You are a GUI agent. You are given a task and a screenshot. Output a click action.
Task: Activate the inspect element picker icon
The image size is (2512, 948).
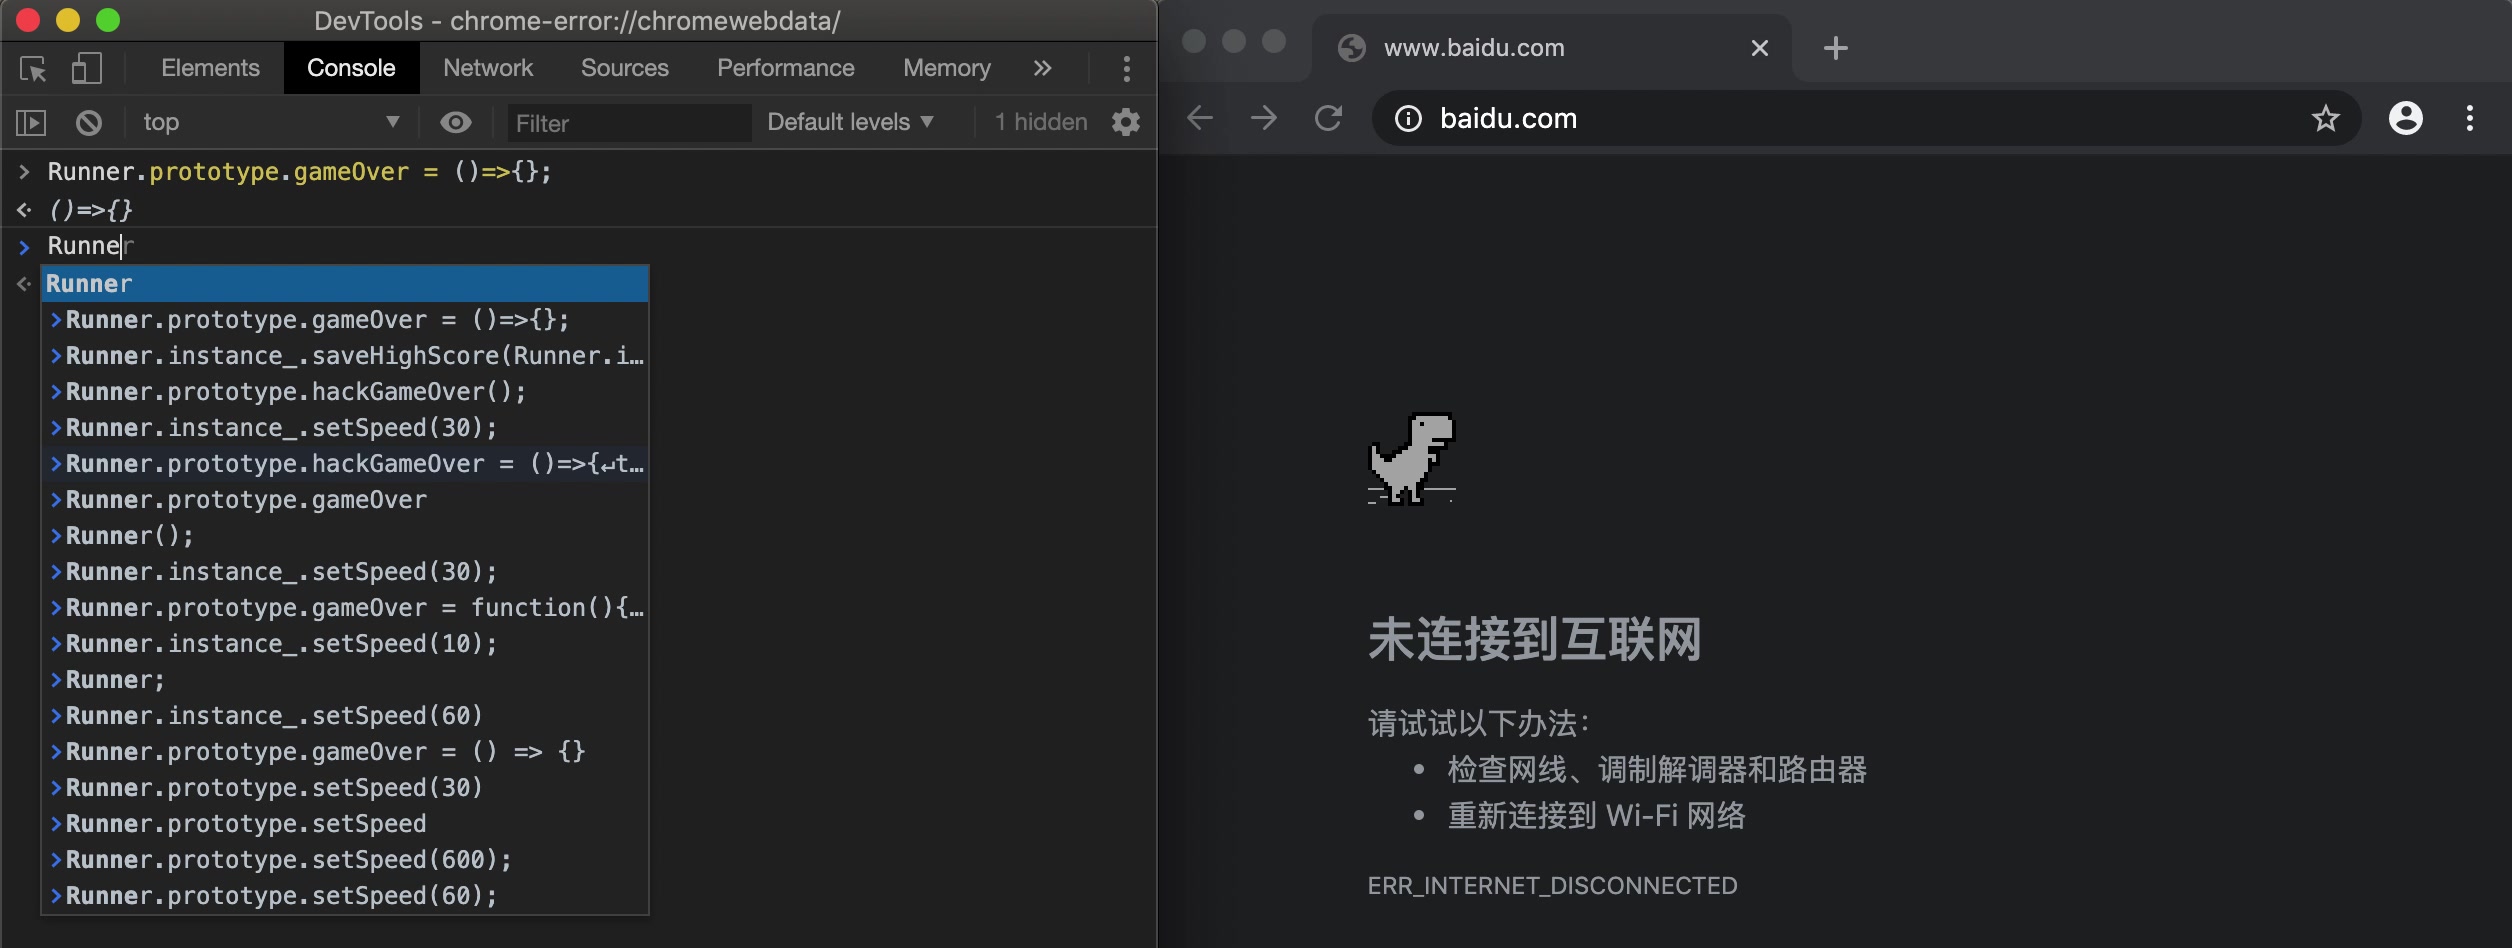click(x=33, y=68)
